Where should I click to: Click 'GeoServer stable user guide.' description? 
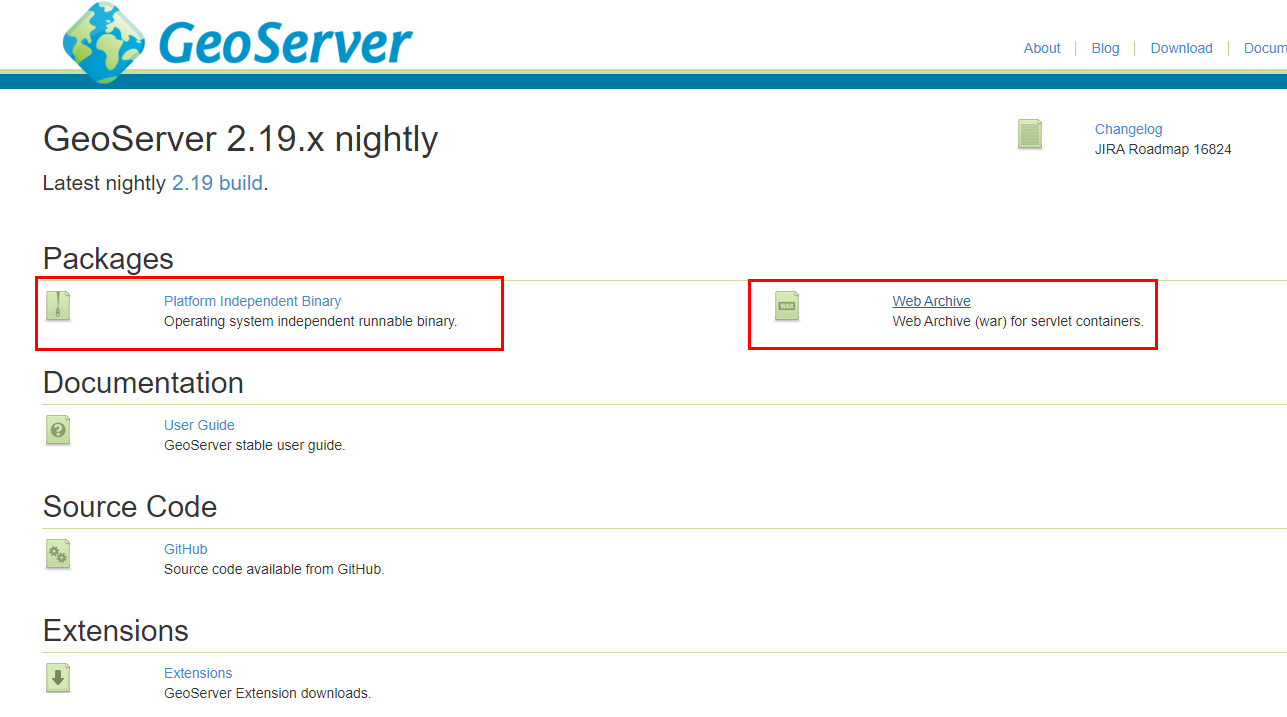click(254, 445)
